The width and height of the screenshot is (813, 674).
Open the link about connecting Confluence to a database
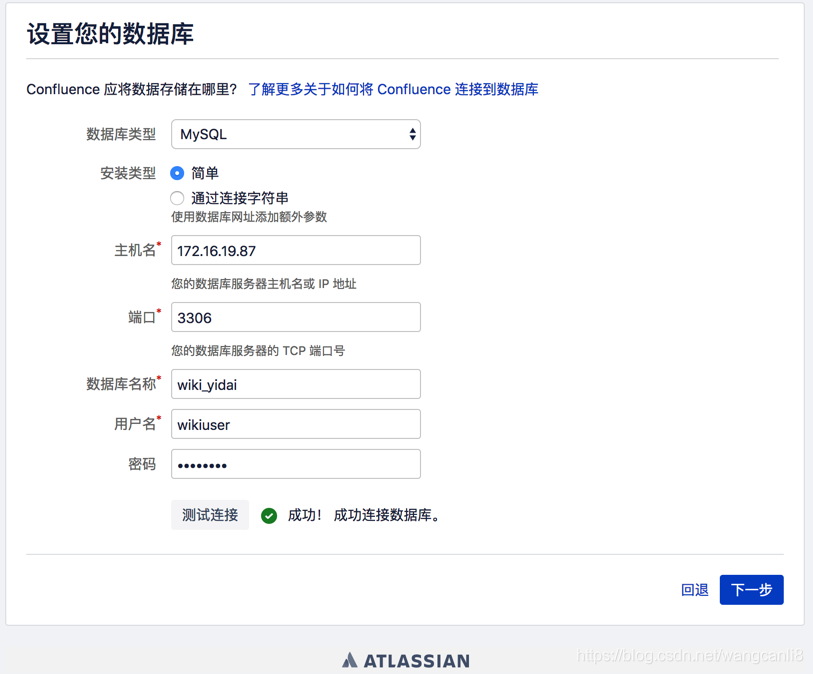(x=393, y=89)
